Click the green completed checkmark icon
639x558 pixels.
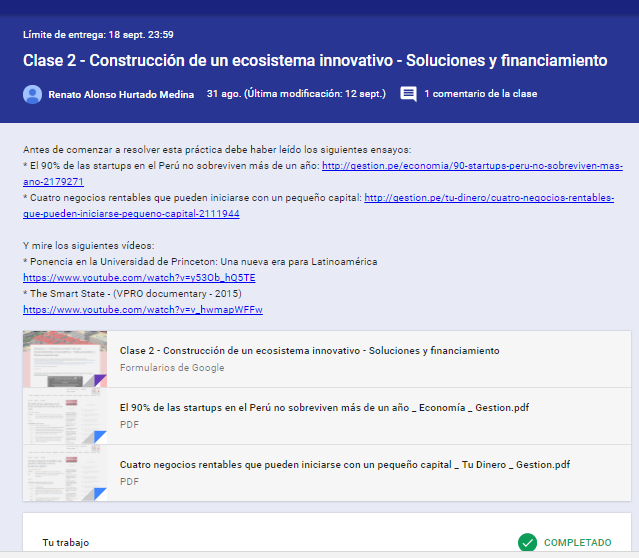(x=527, y=542)
